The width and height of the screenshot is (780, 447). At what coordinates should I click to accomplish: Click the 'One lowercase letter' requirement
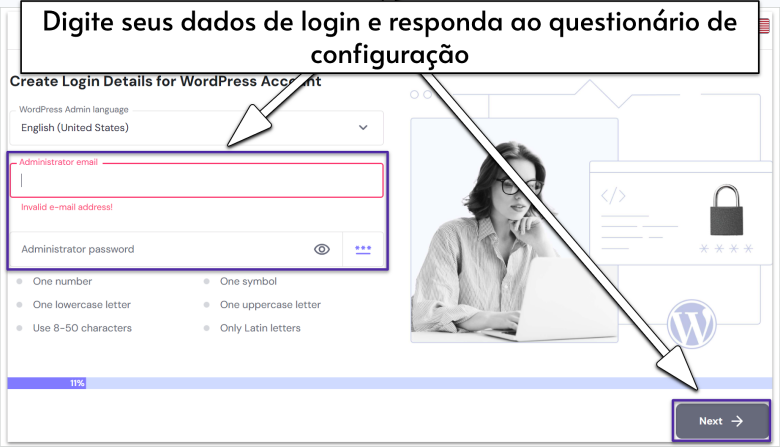(82, 305)
